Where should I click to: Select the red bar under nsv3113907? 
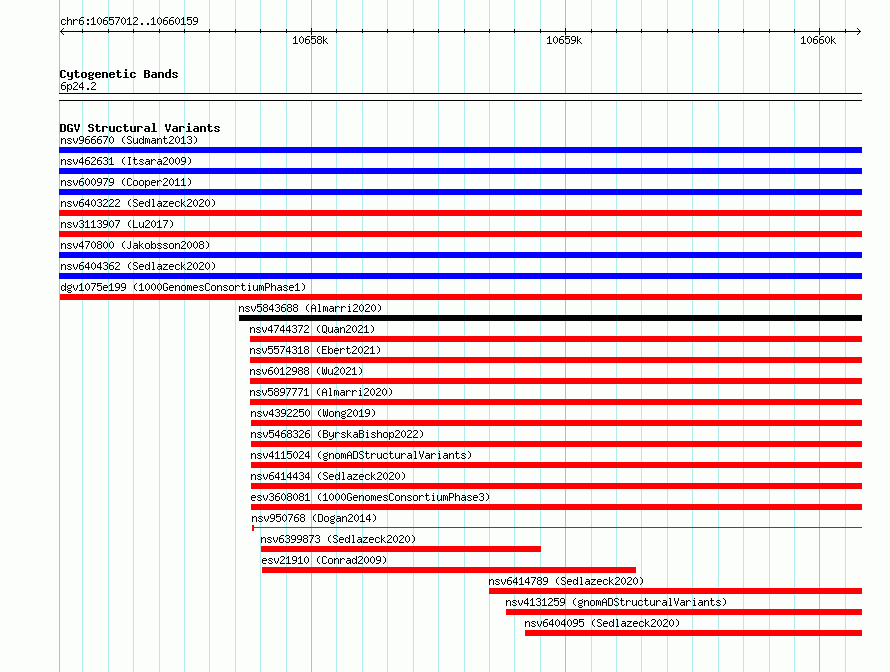tap(460, 234)
